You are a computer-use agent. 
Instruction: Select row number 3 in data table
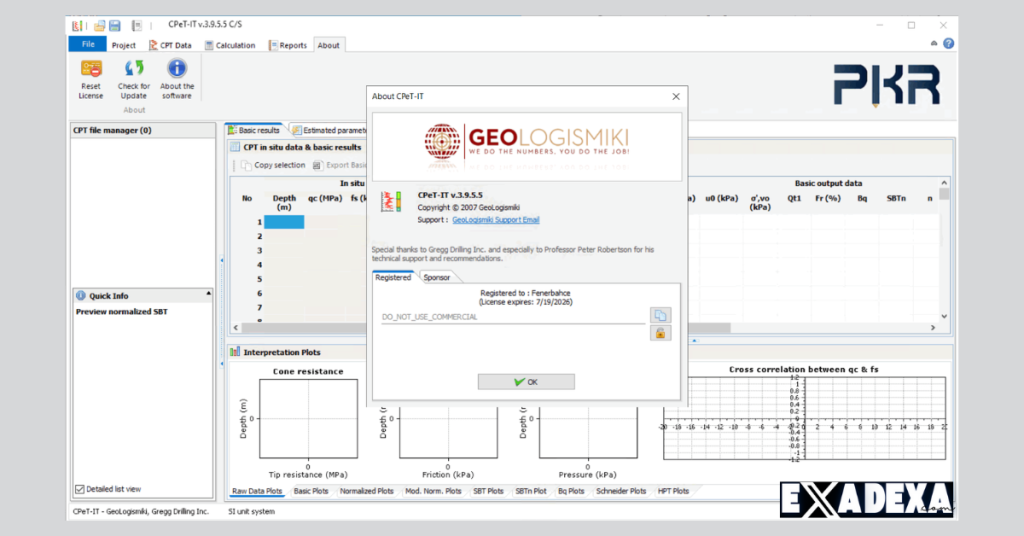coord(260,251)
